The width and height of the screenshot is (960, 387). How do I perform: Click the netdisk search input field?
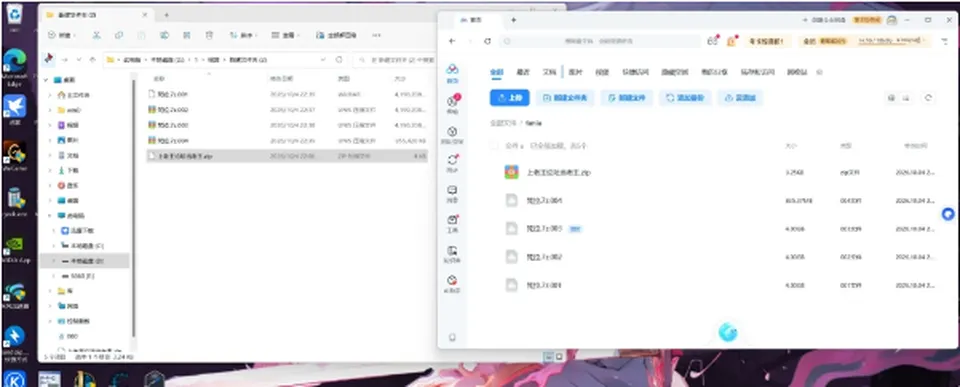click(599, 41)
